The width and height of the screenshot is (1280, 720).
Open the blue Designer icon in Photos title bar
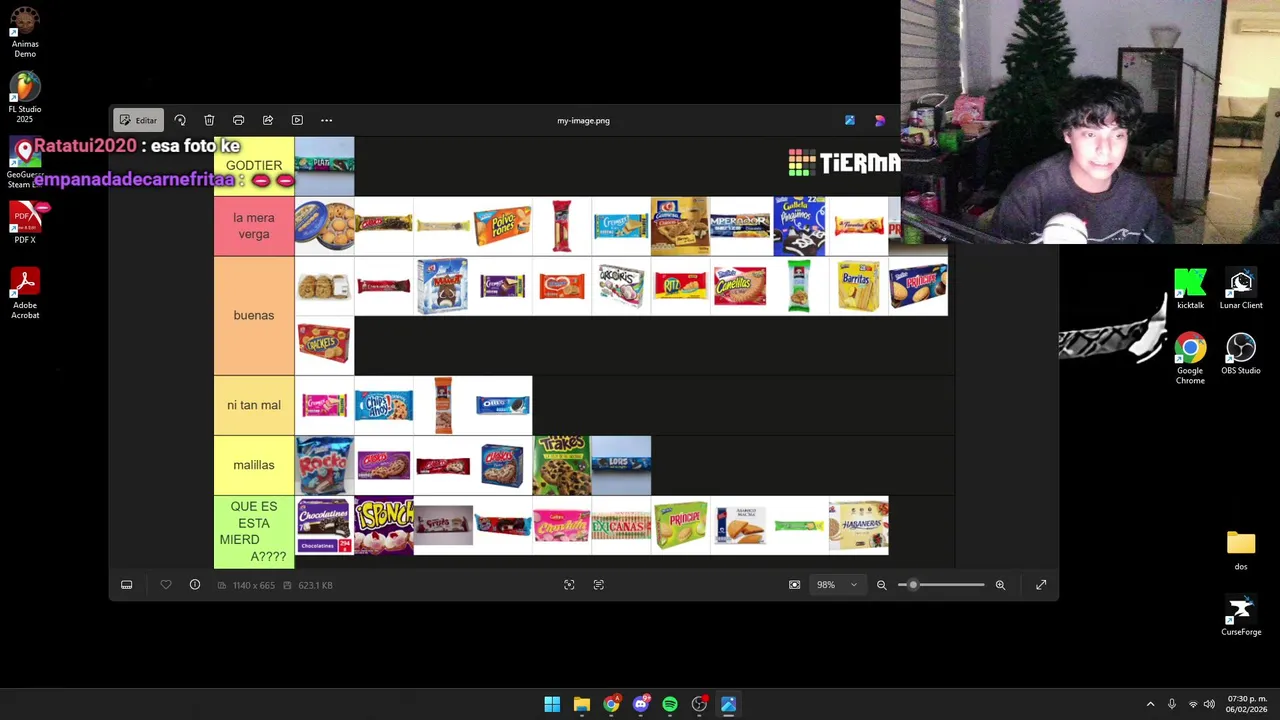coord(850,120)
